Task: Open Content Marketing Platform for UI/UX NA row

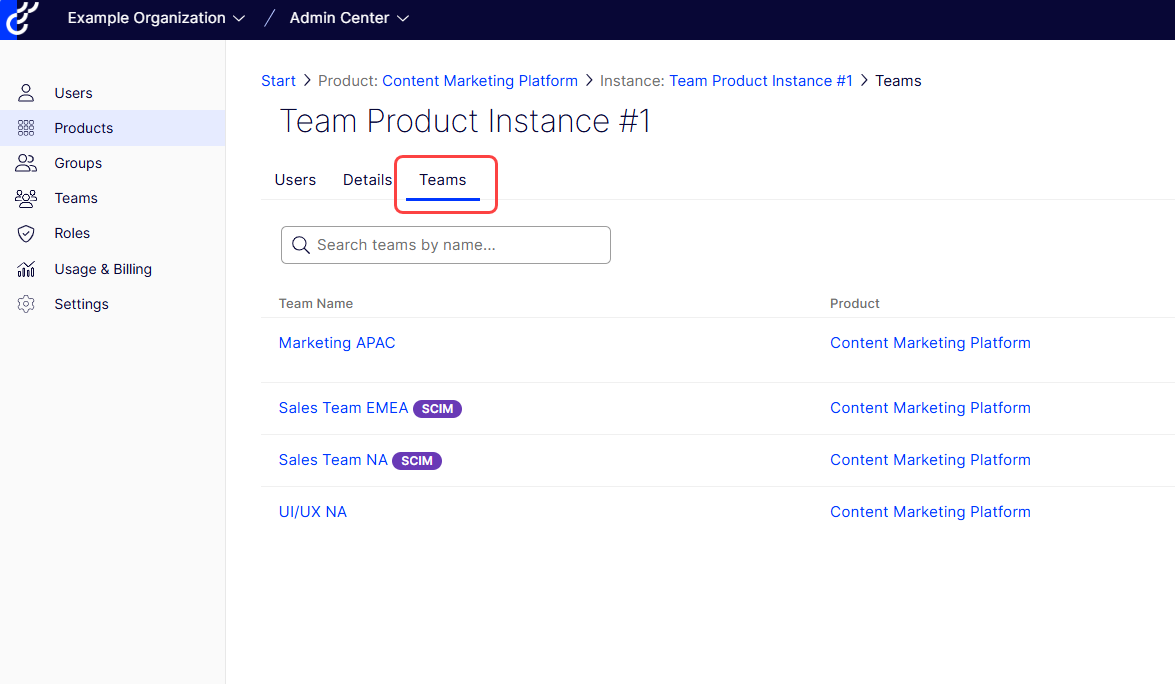Action: click(930, 512)
